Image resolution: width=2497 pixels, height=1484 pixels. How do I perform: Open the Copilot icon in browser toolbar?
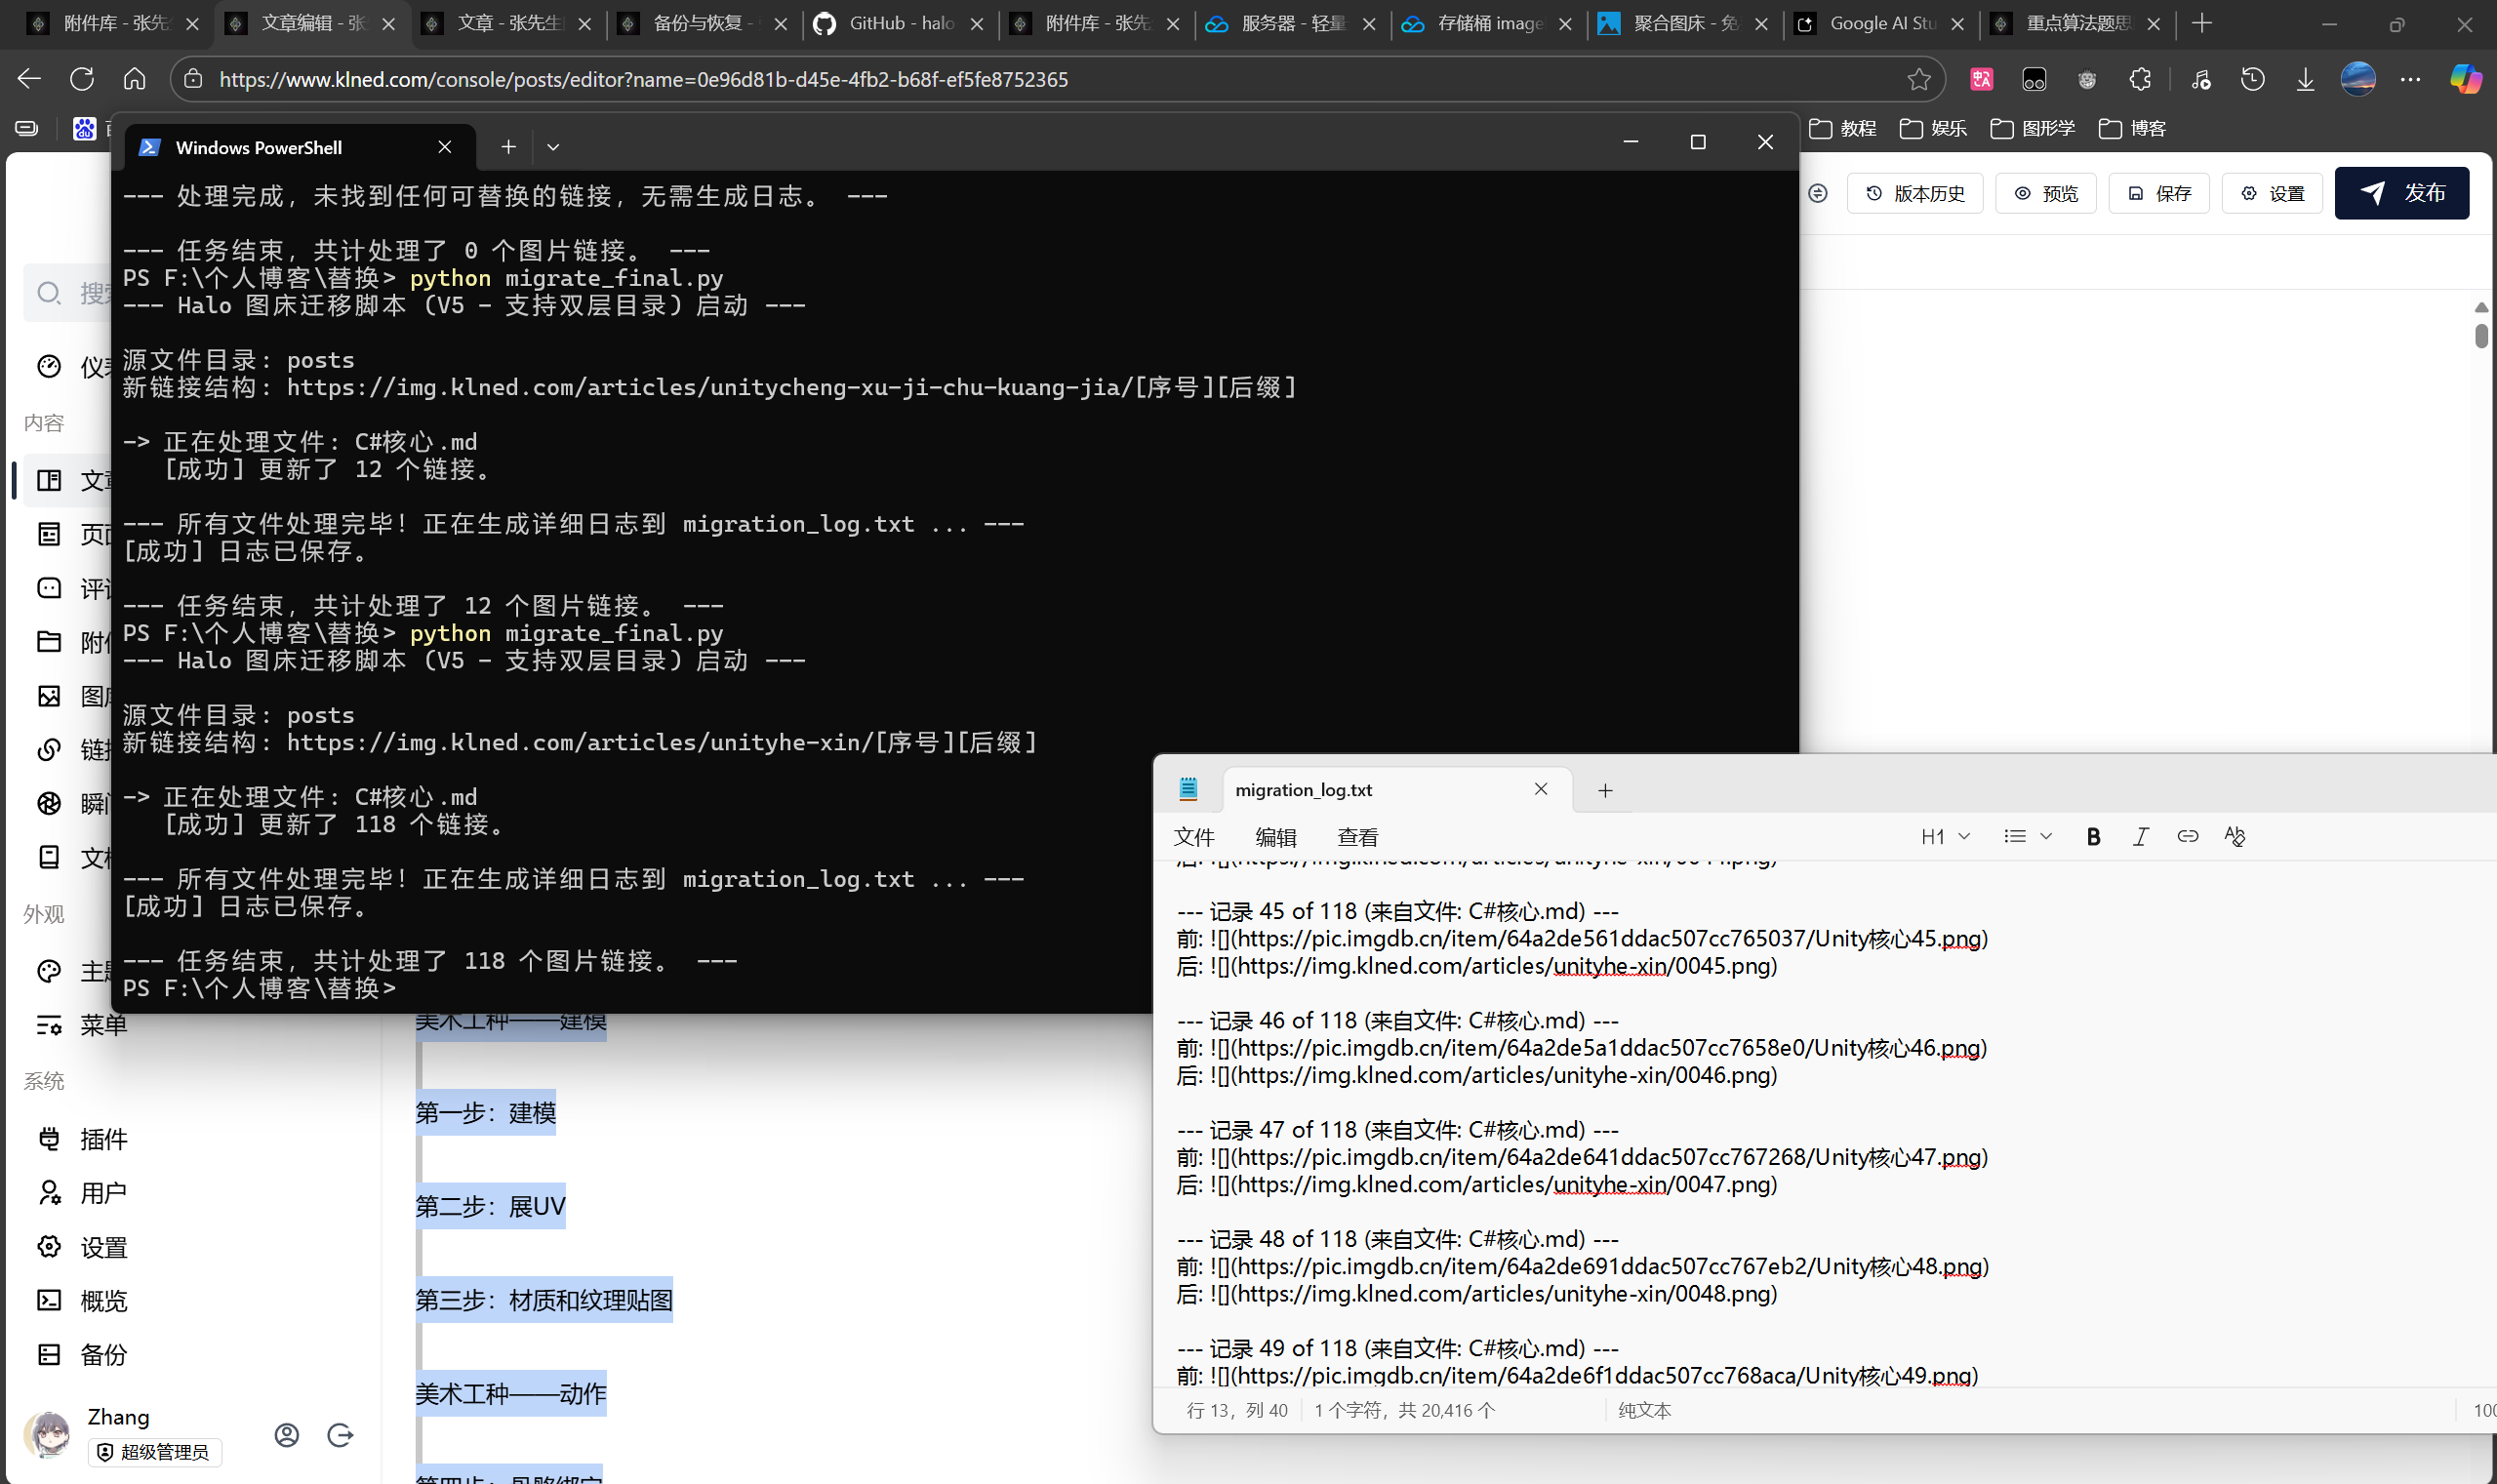click(2464, 79)
